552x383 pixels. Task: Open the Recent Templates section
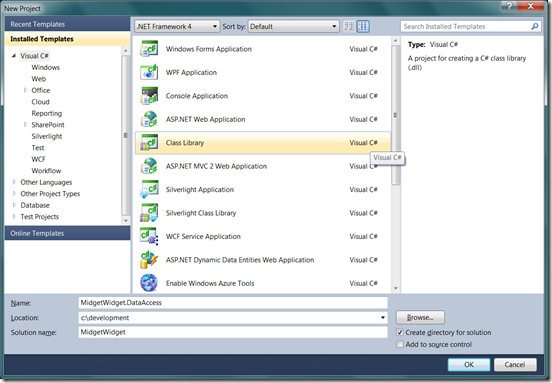pos(67,24)
